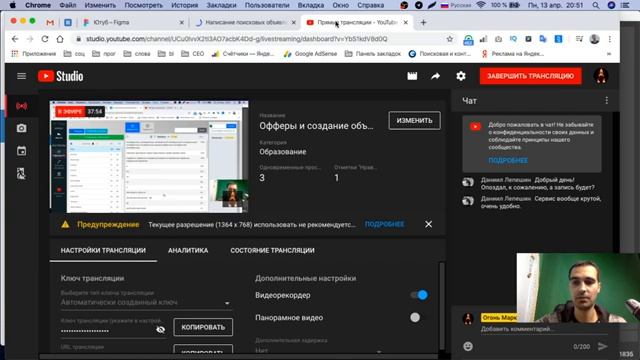Open the chat three-dot options menu
The width and height of the screenshot is (640, 360).
point(607,100)
